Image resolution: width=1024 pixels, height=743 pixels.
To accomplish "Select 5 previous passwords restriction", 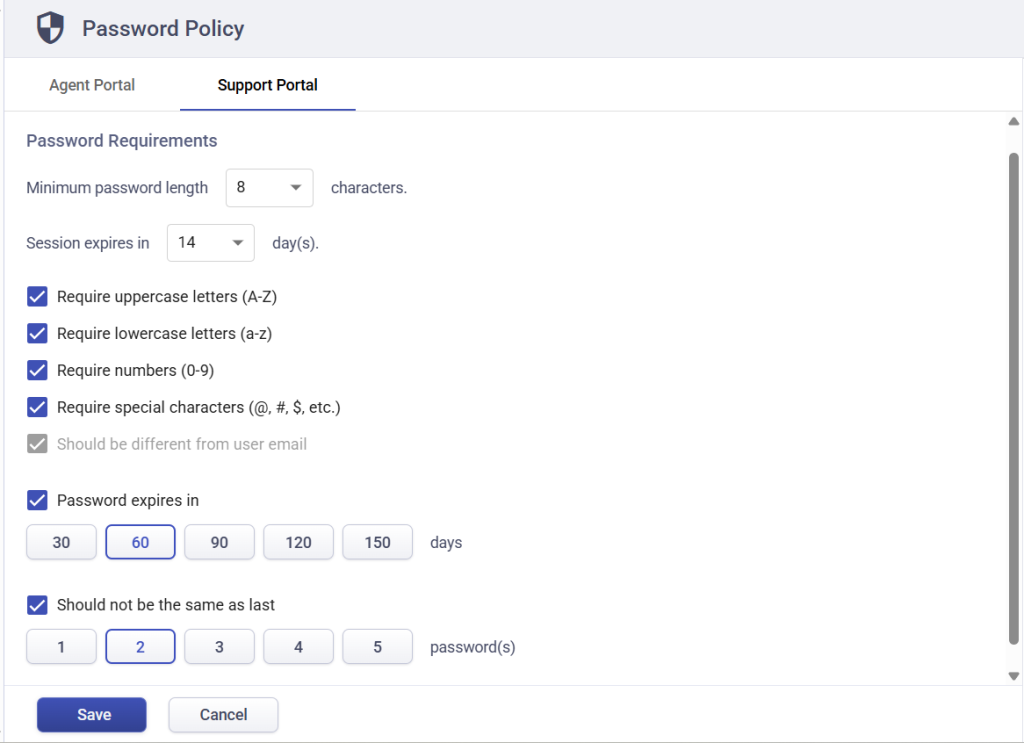I will pos(377,646).
